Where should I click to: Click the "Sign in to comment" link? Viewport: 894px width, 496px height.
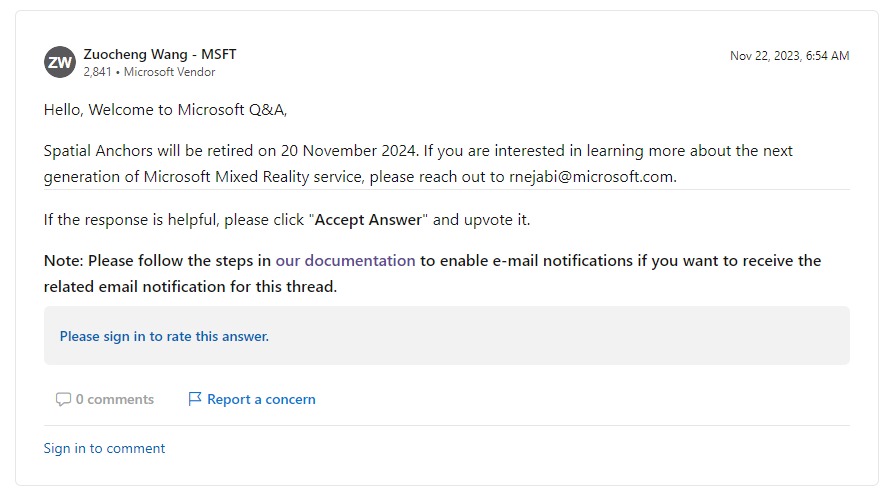point(104,448)
